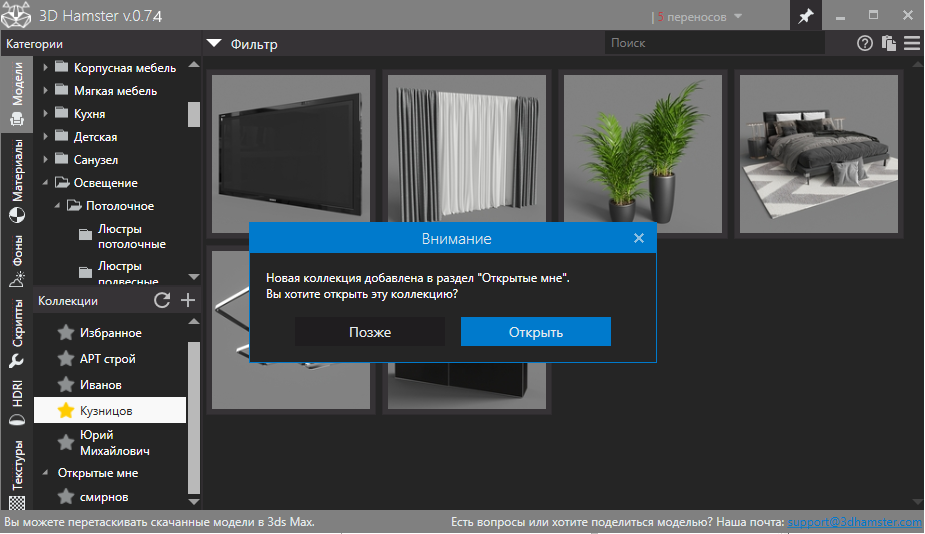Click the star icon next to смирнов

pyautogui.click(x=66, y=497)
